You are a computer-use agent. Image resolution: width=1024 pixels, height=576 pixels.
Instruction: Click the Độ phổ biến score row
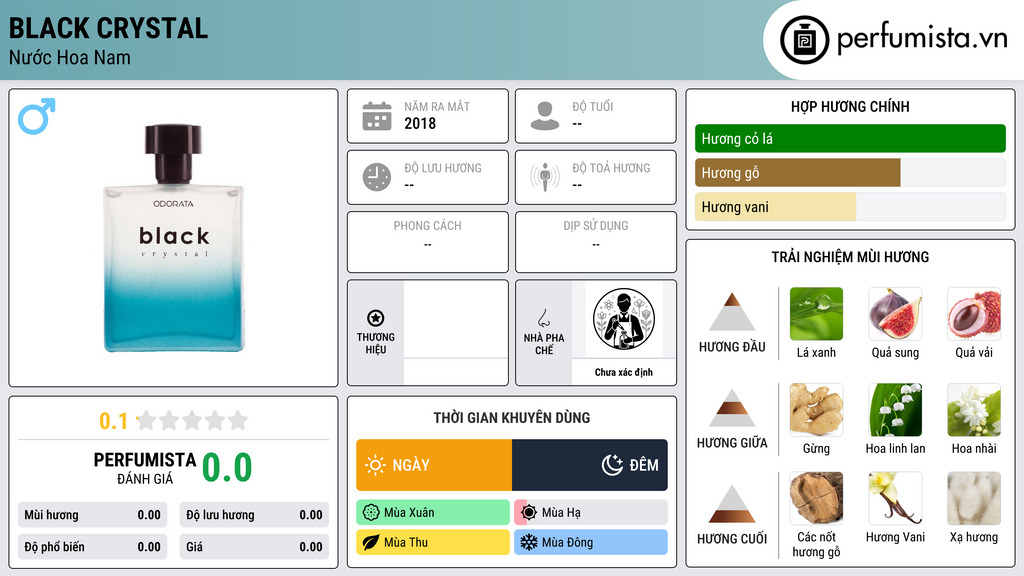pos(92,547)
